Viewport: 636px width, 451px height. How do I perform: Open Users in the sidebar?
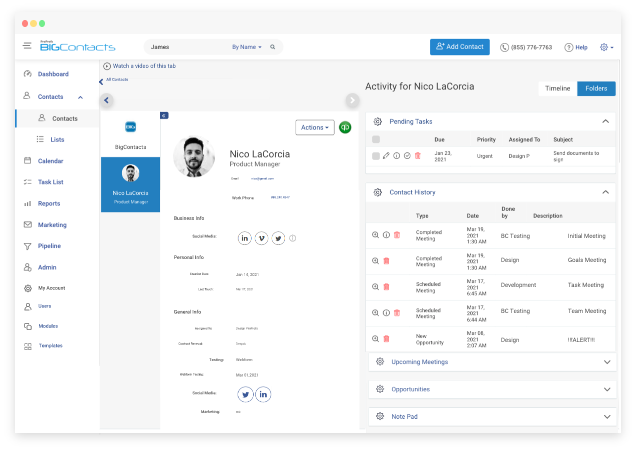45,306
